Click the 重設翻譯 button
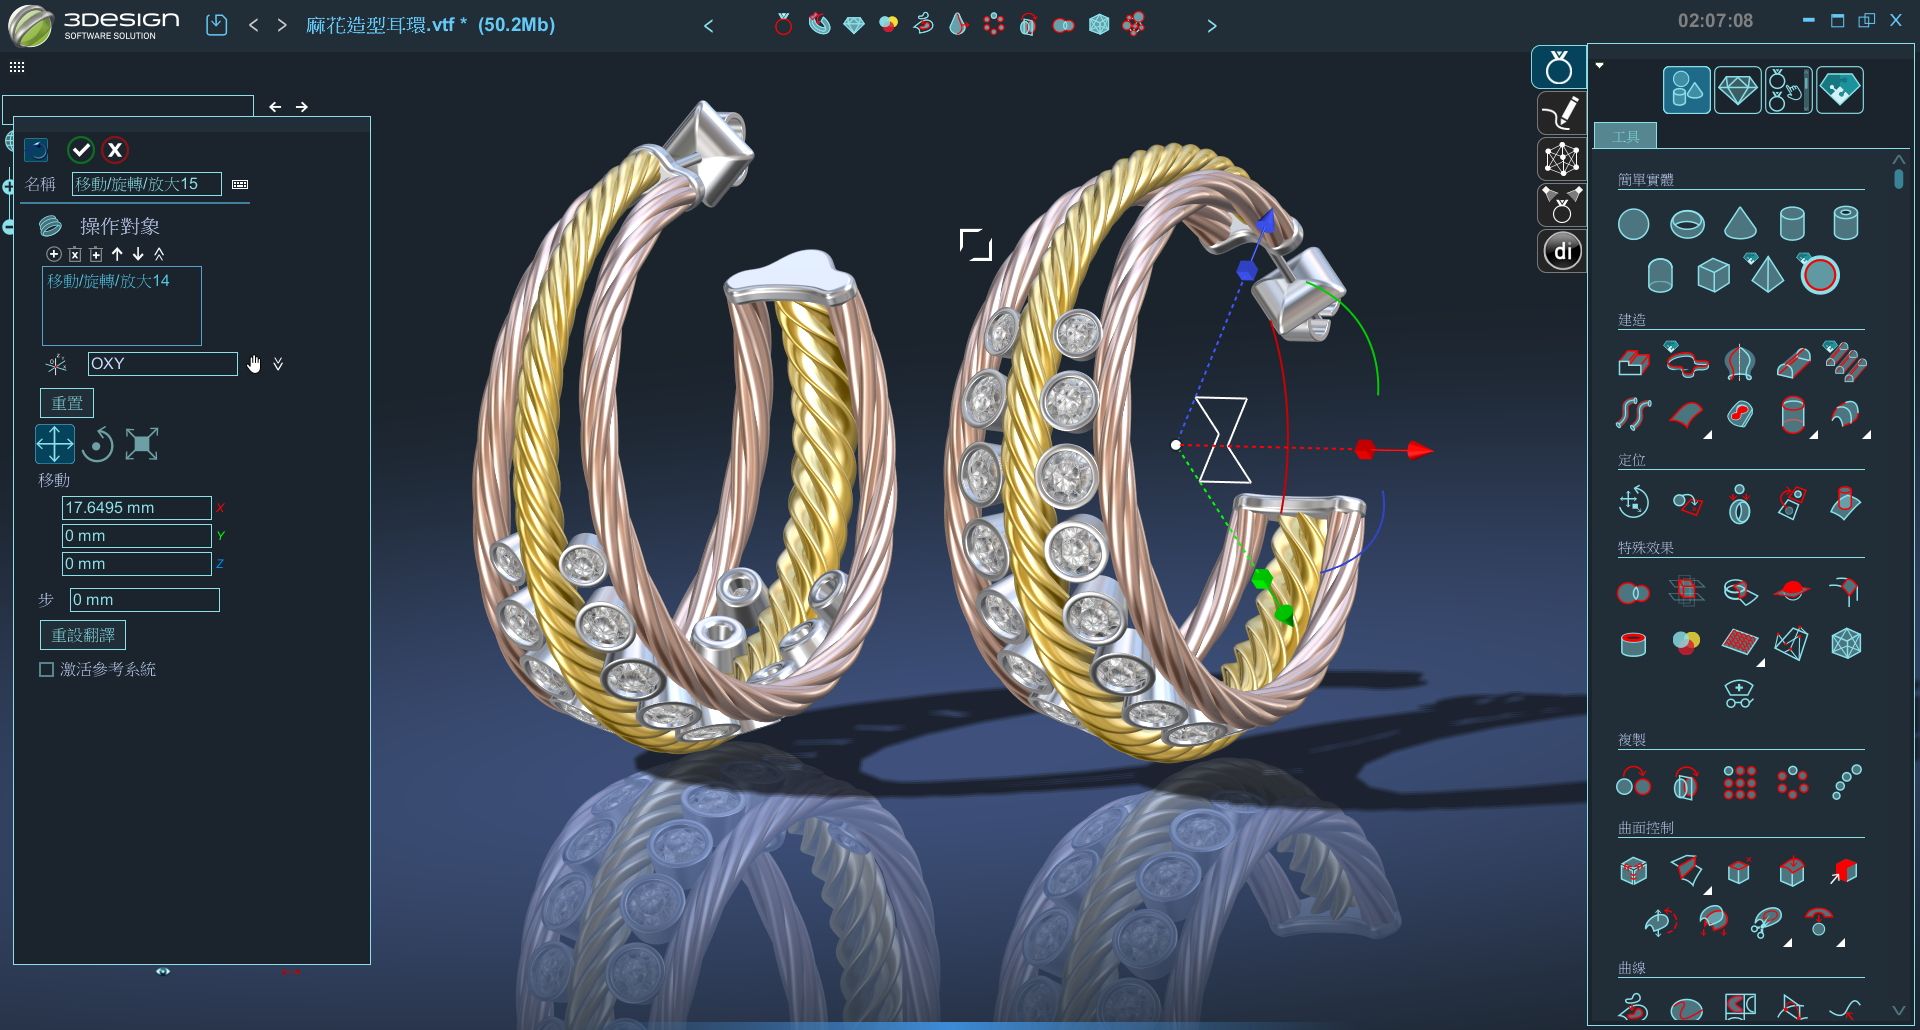The height and width of the screenshot is (1030, 1920). 83,635
